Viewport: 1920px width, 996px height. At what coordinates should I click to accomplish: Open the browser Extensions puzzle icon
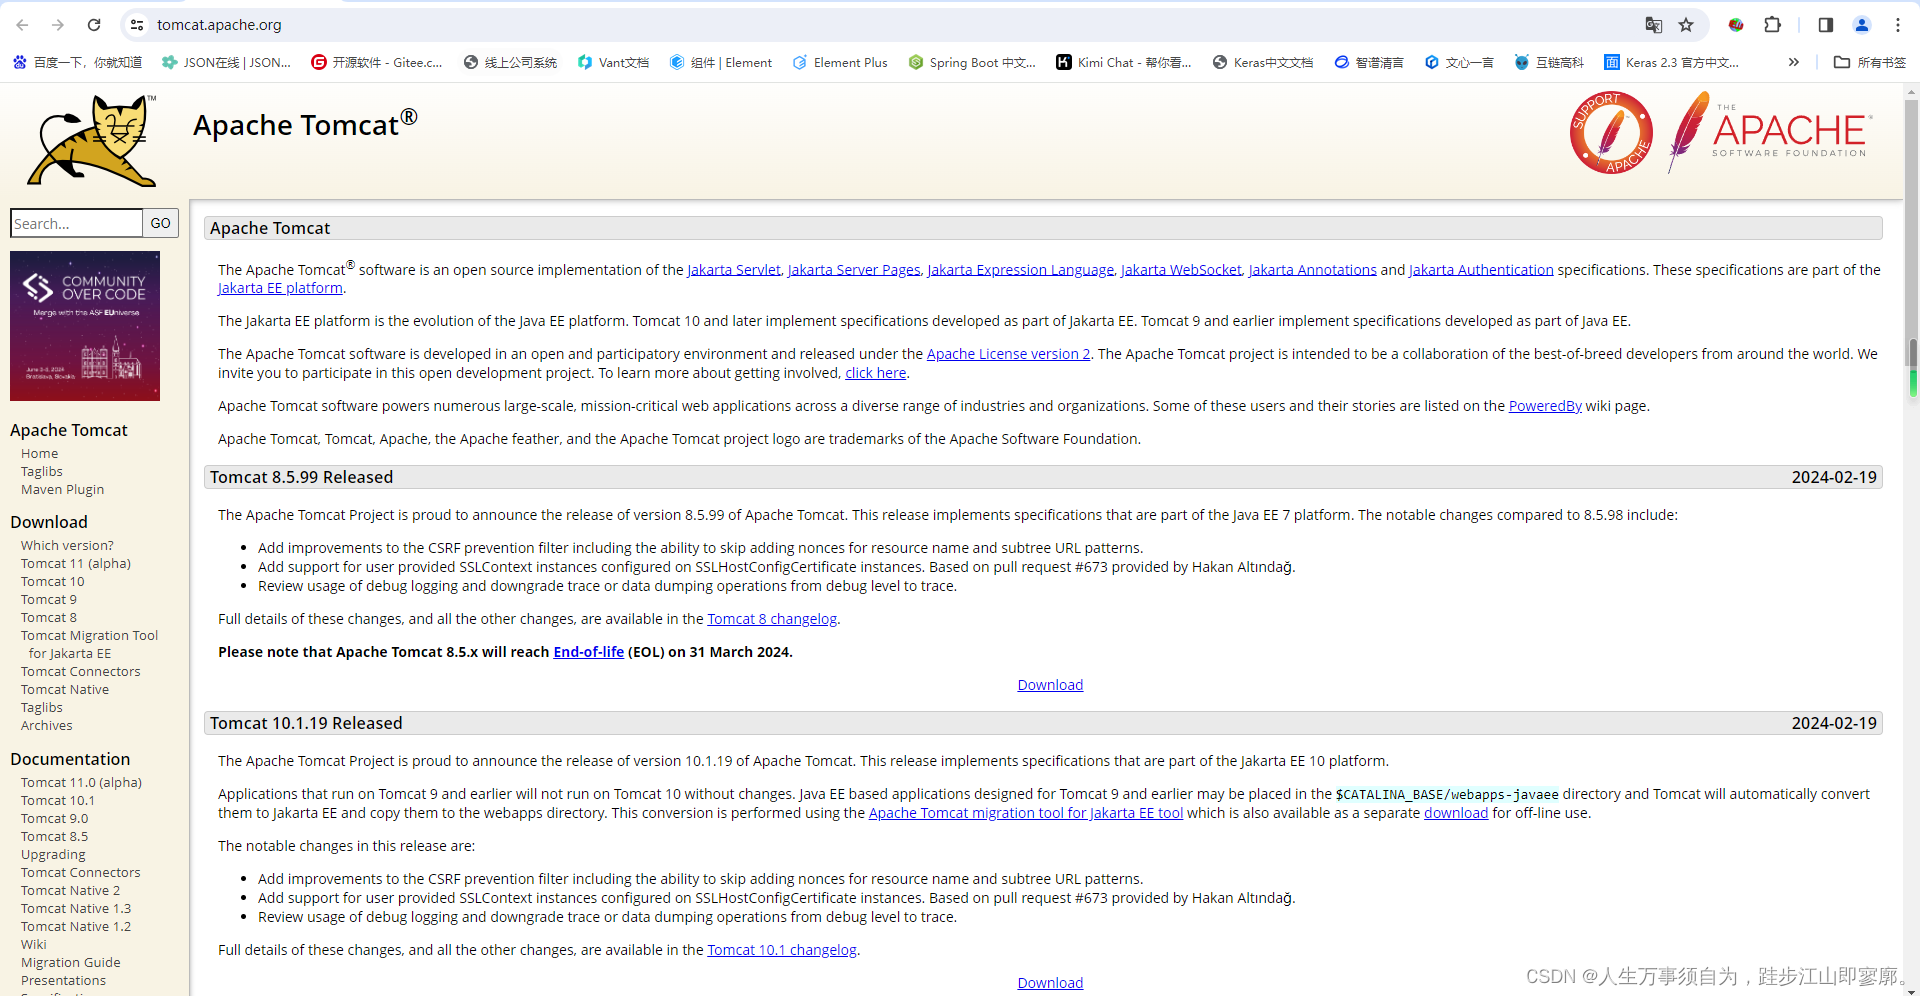pos(1773,25)
